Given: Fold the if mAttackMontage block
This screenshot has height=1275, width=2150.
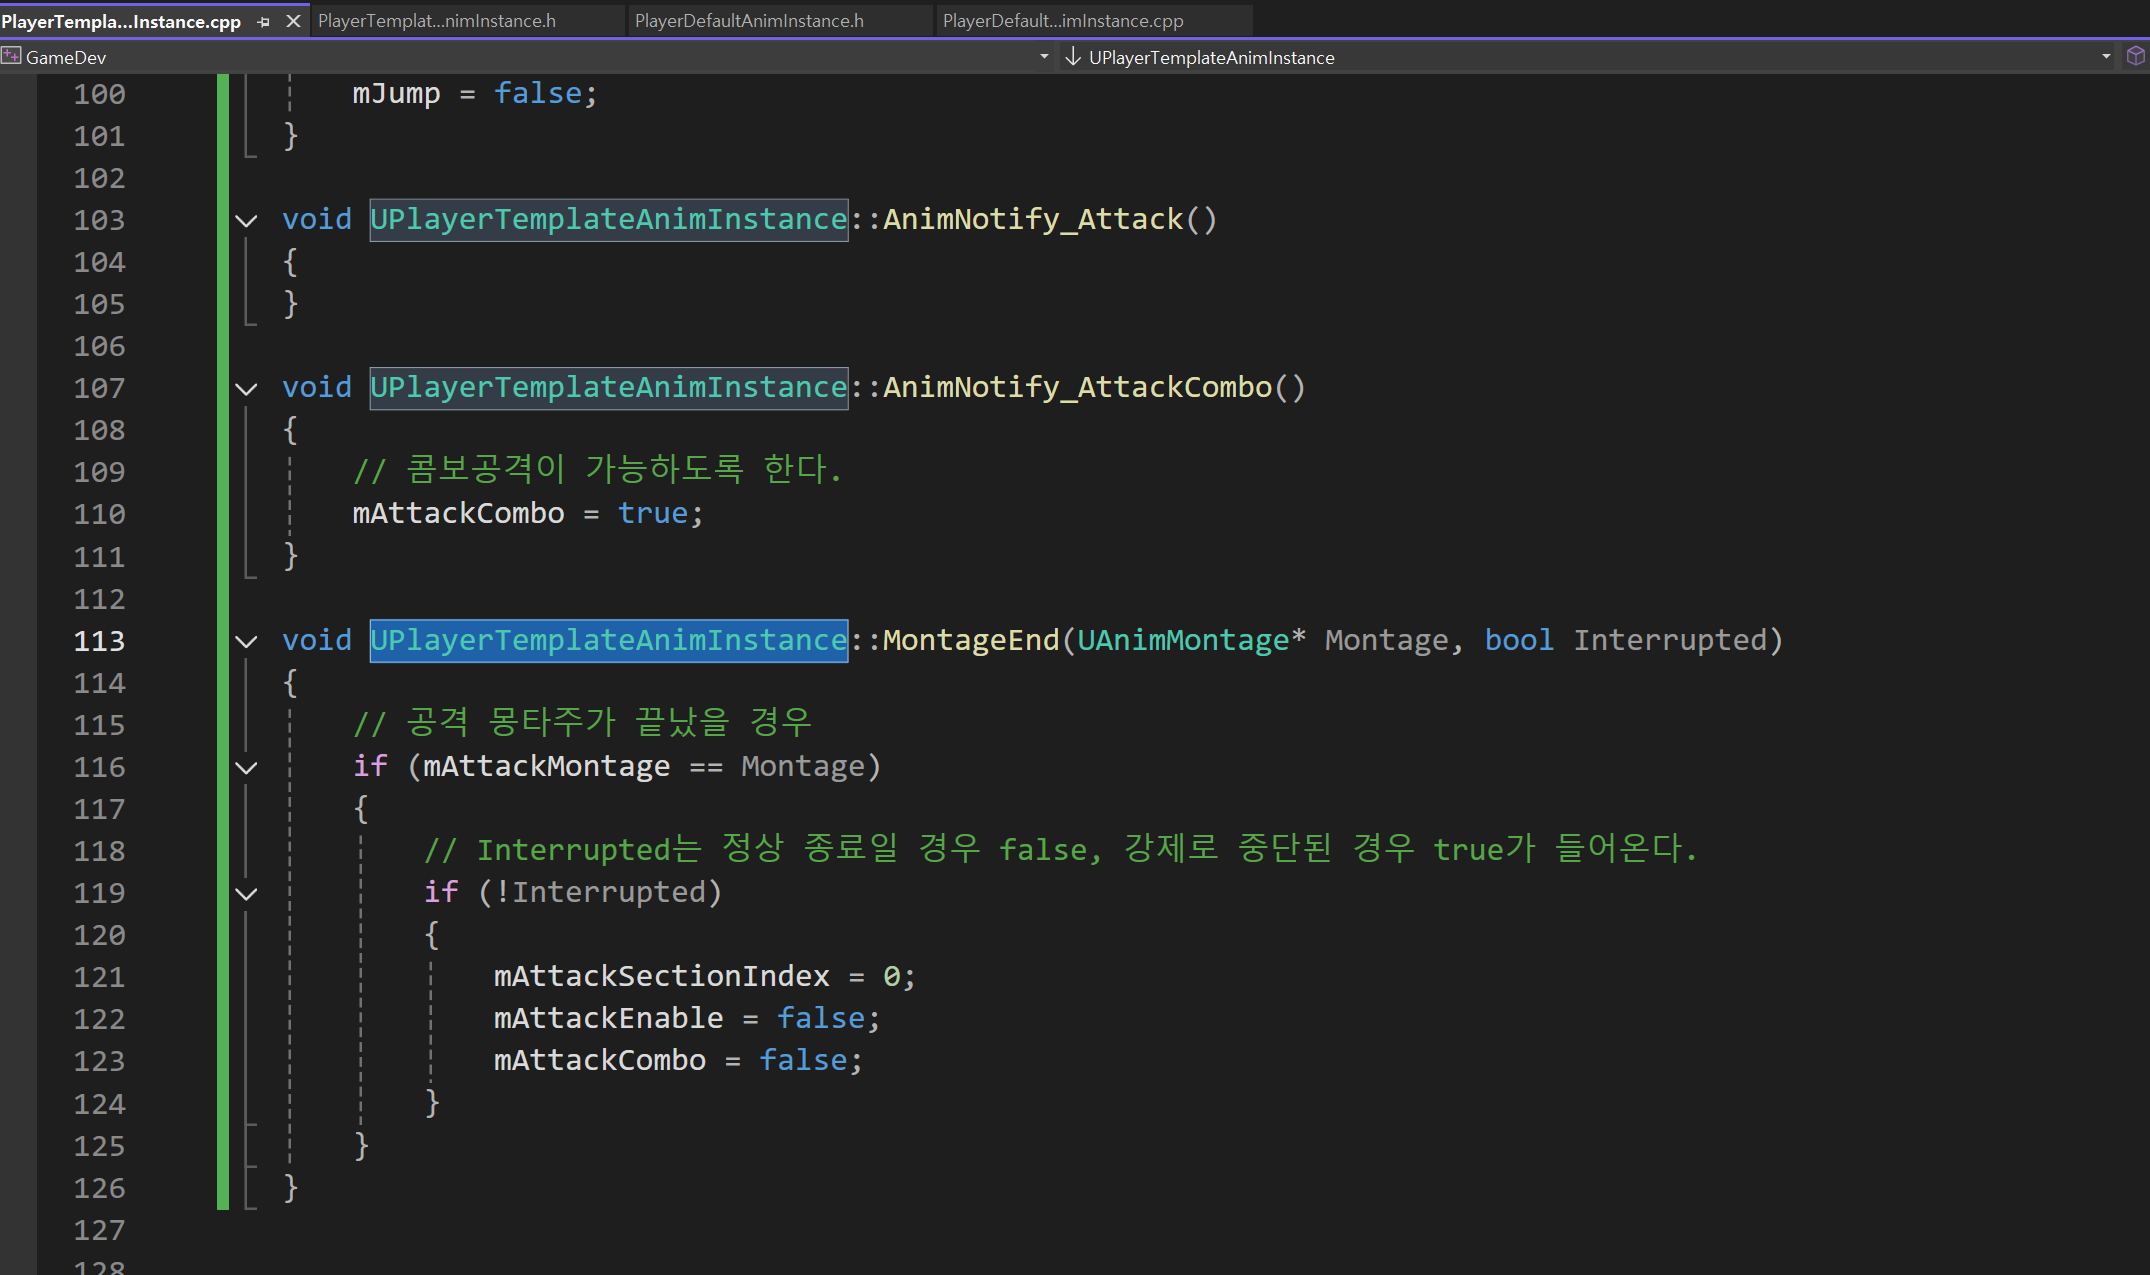Looking at the screenshot, I should (x=246, y=767).
